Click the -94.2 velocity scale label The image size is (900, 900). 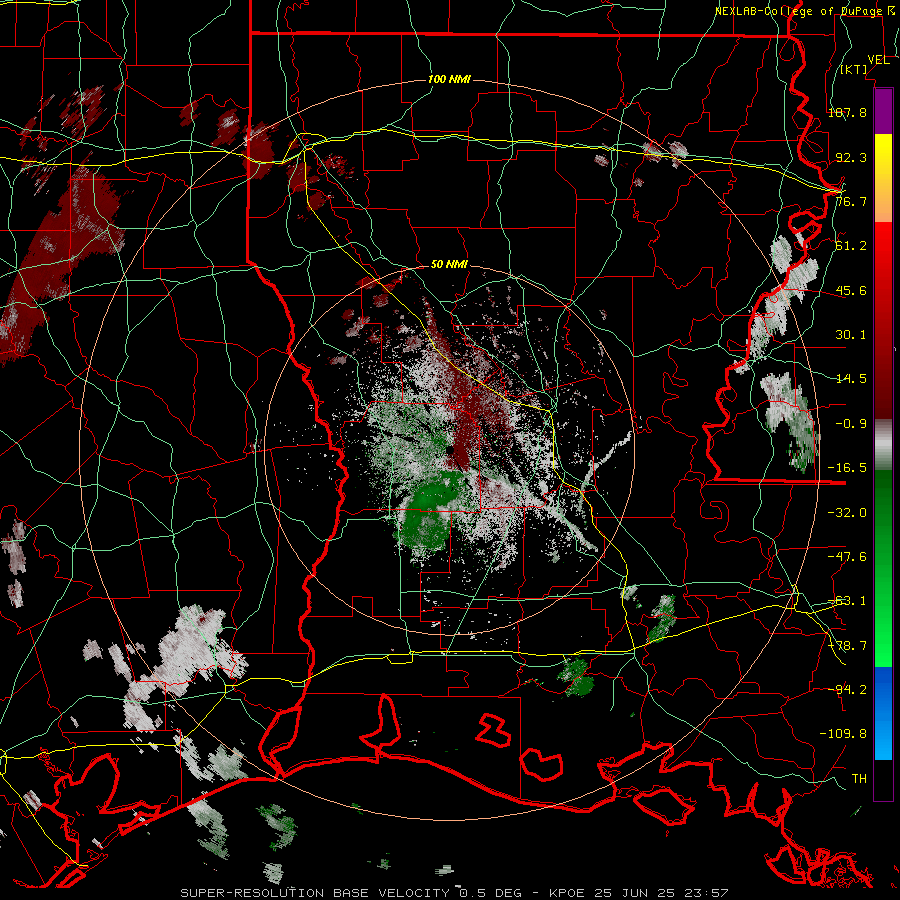click(x=847, y=689)
